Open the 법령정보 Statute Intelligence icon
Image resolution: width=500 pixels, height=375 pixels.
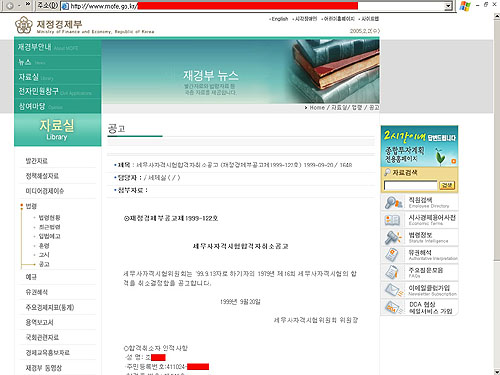click(x=393, y=238)
